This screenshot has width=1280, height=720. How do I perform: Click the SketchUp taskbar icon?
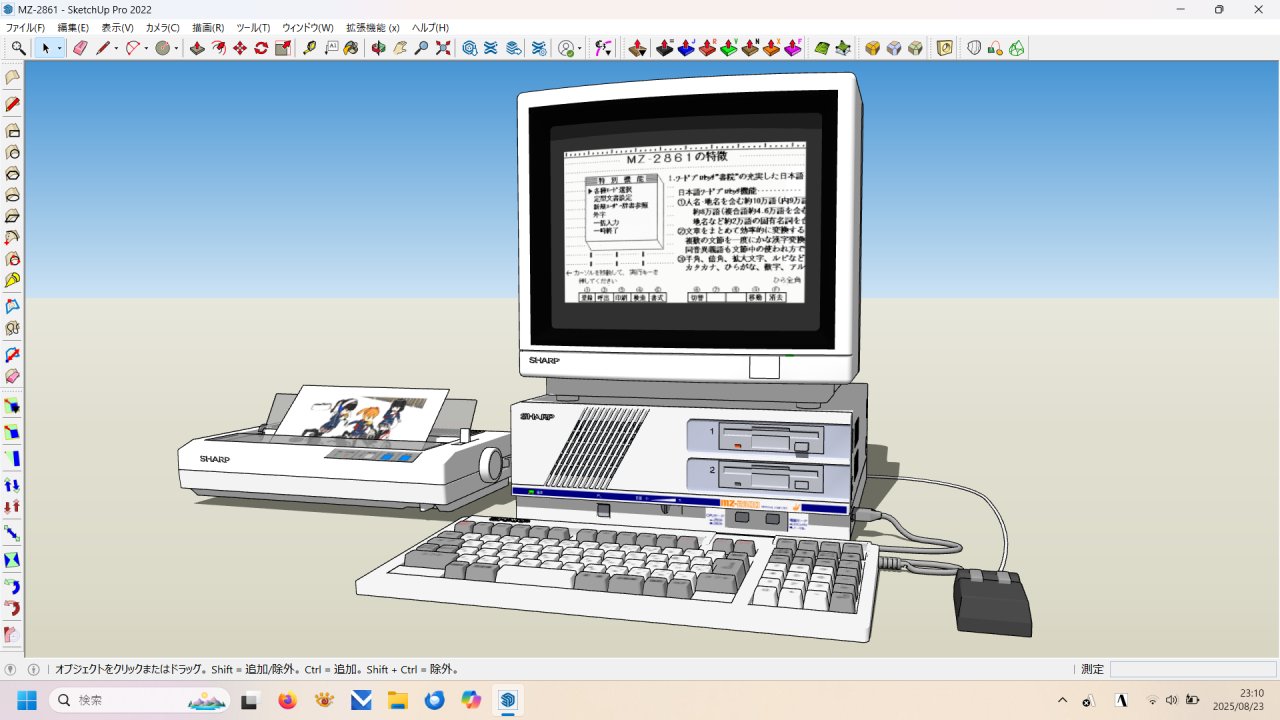pos(508,700)
